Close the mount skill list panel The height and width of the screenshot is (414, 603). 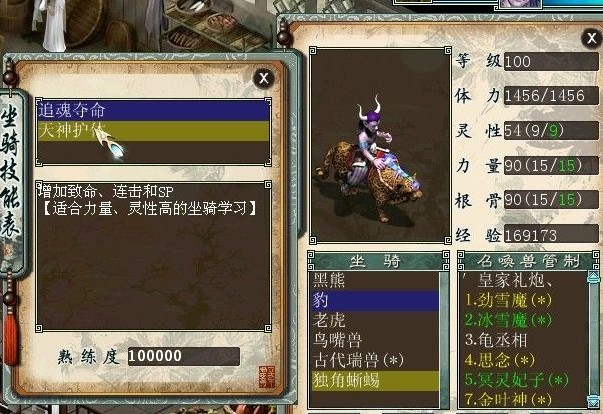click(264, 78)
